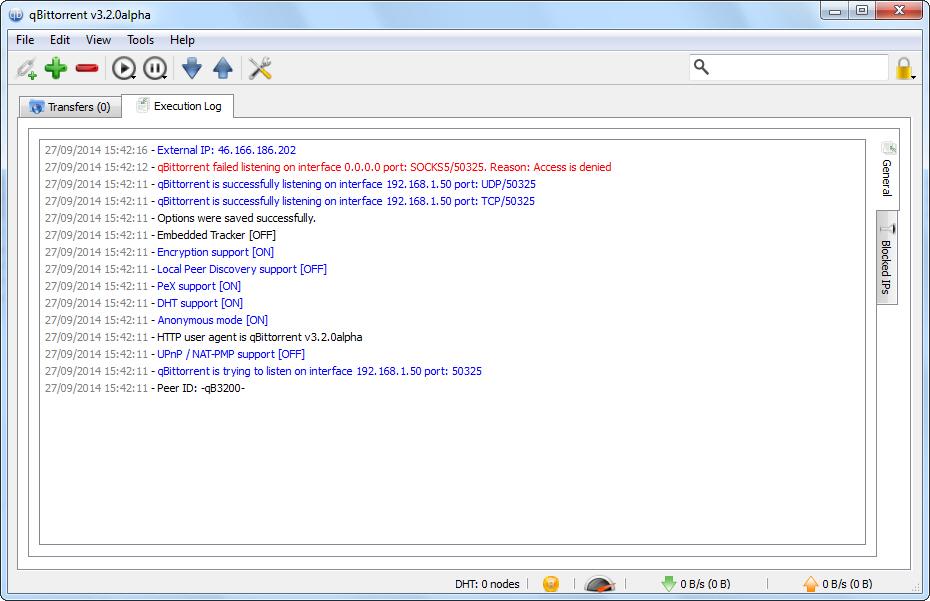Viewport: 930px width, 601px height.
Task: Delete torrent with red minus icon
Action: coord(87,68)
